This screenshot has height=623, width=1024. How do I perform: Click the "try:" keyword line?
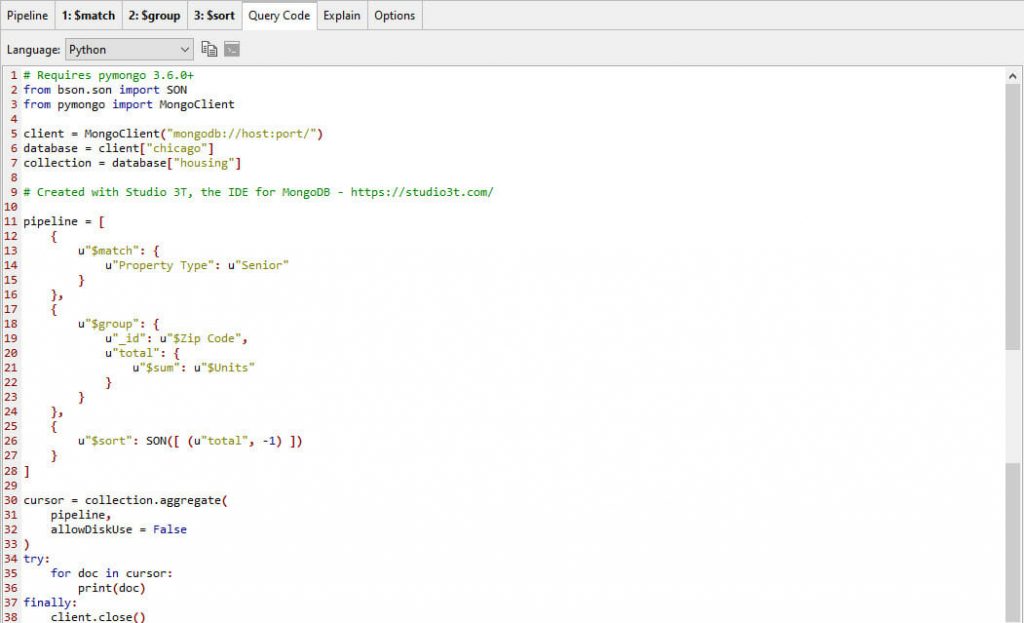37,558
